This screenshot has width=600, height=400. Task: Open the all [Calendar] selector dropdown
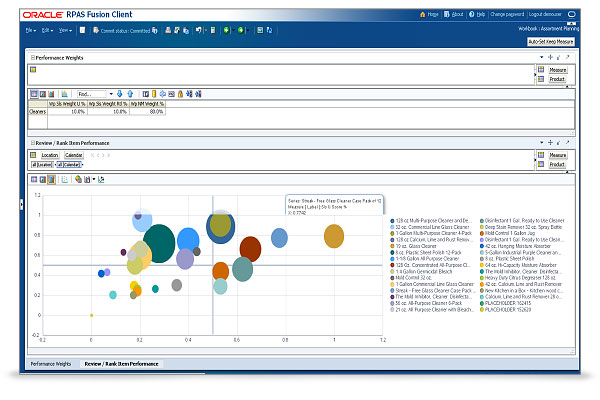pyautogui.click(x=83, y=165)
